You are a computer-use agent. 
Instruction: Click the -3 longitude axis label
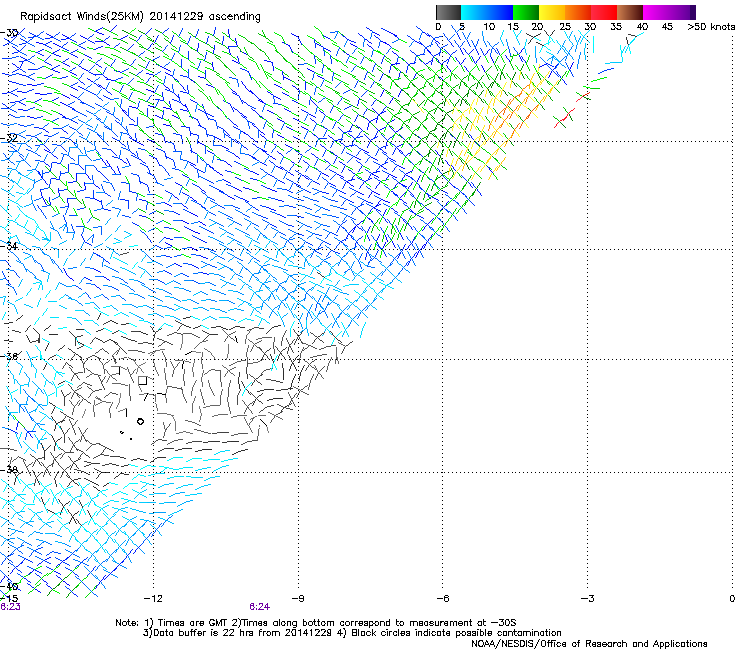[587, 599]
